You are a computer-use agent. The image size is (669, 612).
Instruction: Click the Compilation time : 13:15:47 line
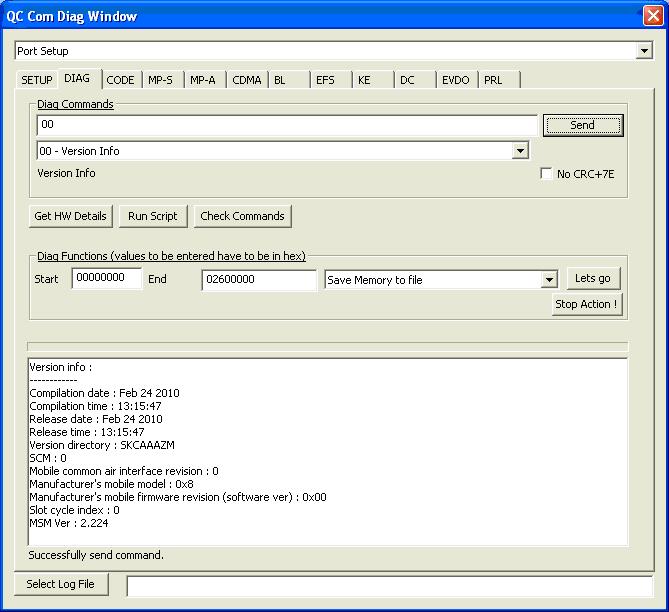(x=96, y=406)
